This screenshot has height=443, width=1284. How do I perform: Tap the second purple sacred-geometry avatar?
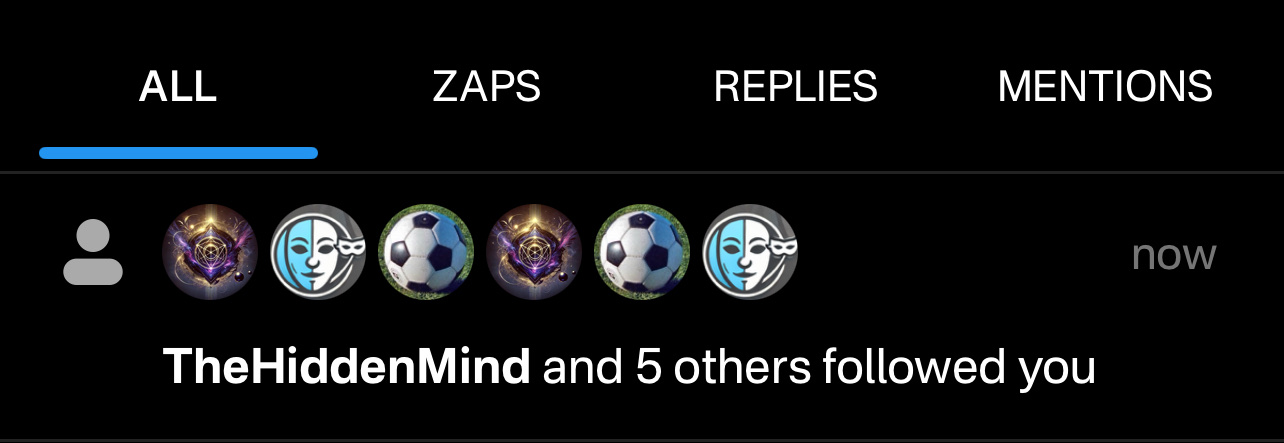pyautogui.click(x=534, y=253)
